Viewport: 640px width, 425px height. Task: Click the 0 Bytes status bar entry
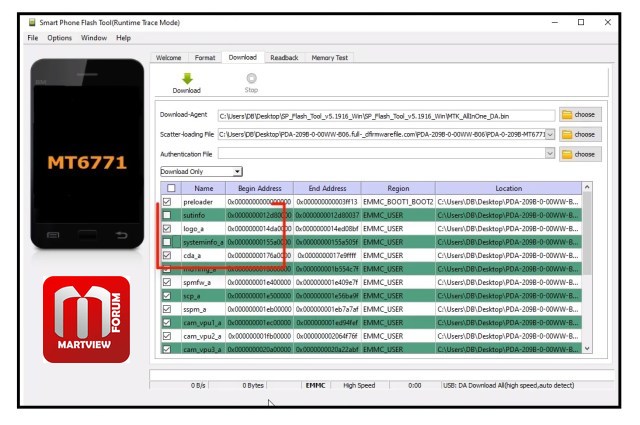point(253,385)
